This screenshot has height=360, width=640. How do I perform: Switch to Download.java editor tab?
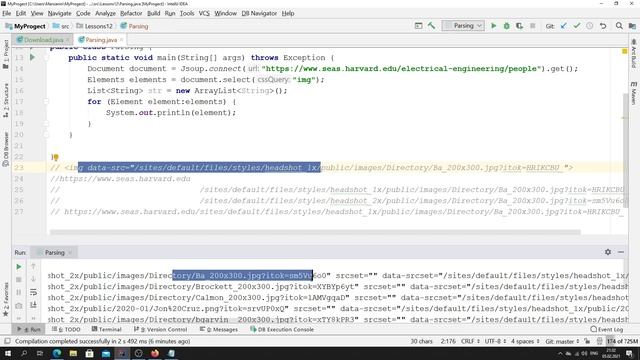43,40
